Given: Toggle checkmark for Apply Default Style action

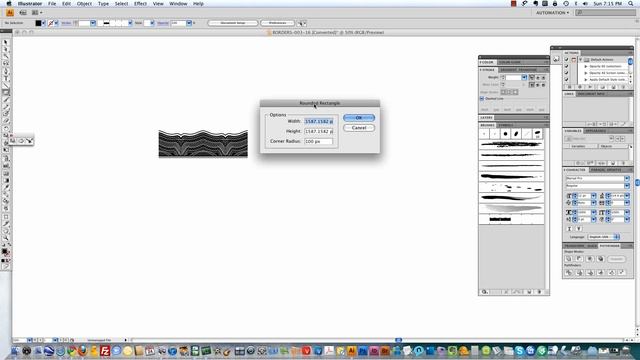Looking at the screenshot, I should [x=567, y=79].
